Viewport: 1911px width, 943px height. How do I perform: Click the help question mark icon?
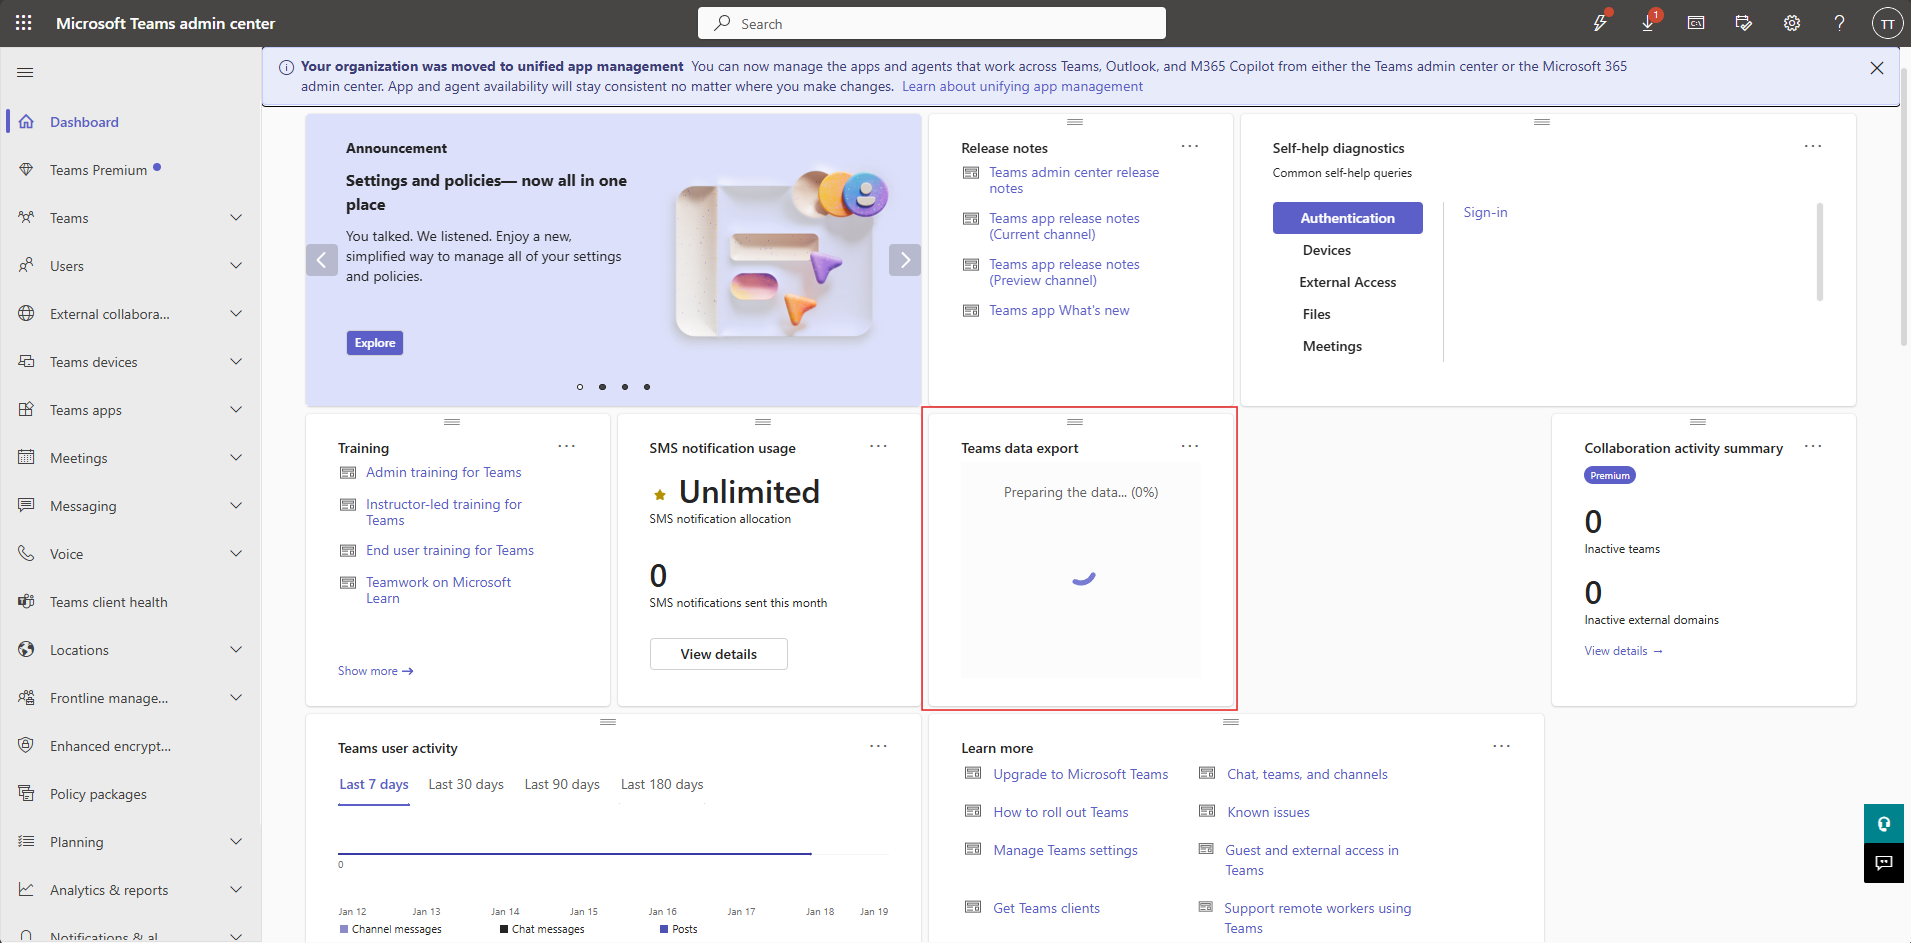coord(1839,23)
